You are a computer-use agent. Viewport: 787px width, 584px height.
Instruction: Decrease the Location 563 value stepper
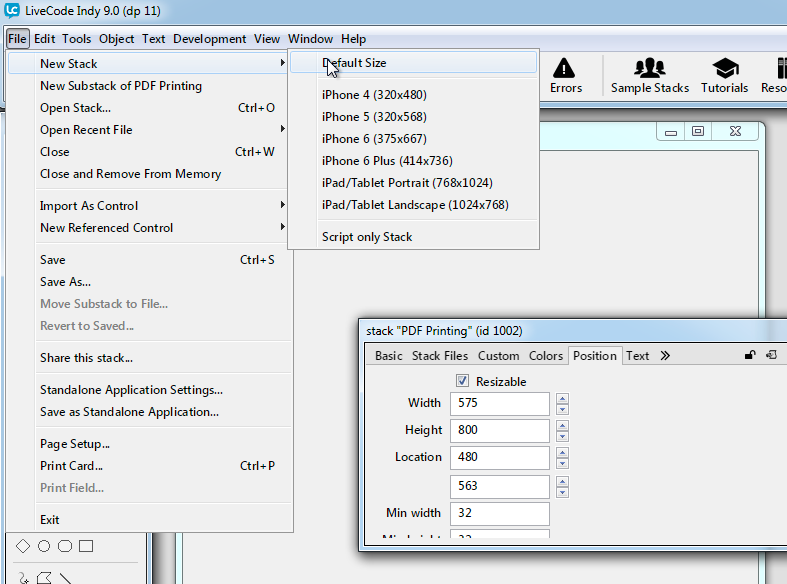point(563,492)
